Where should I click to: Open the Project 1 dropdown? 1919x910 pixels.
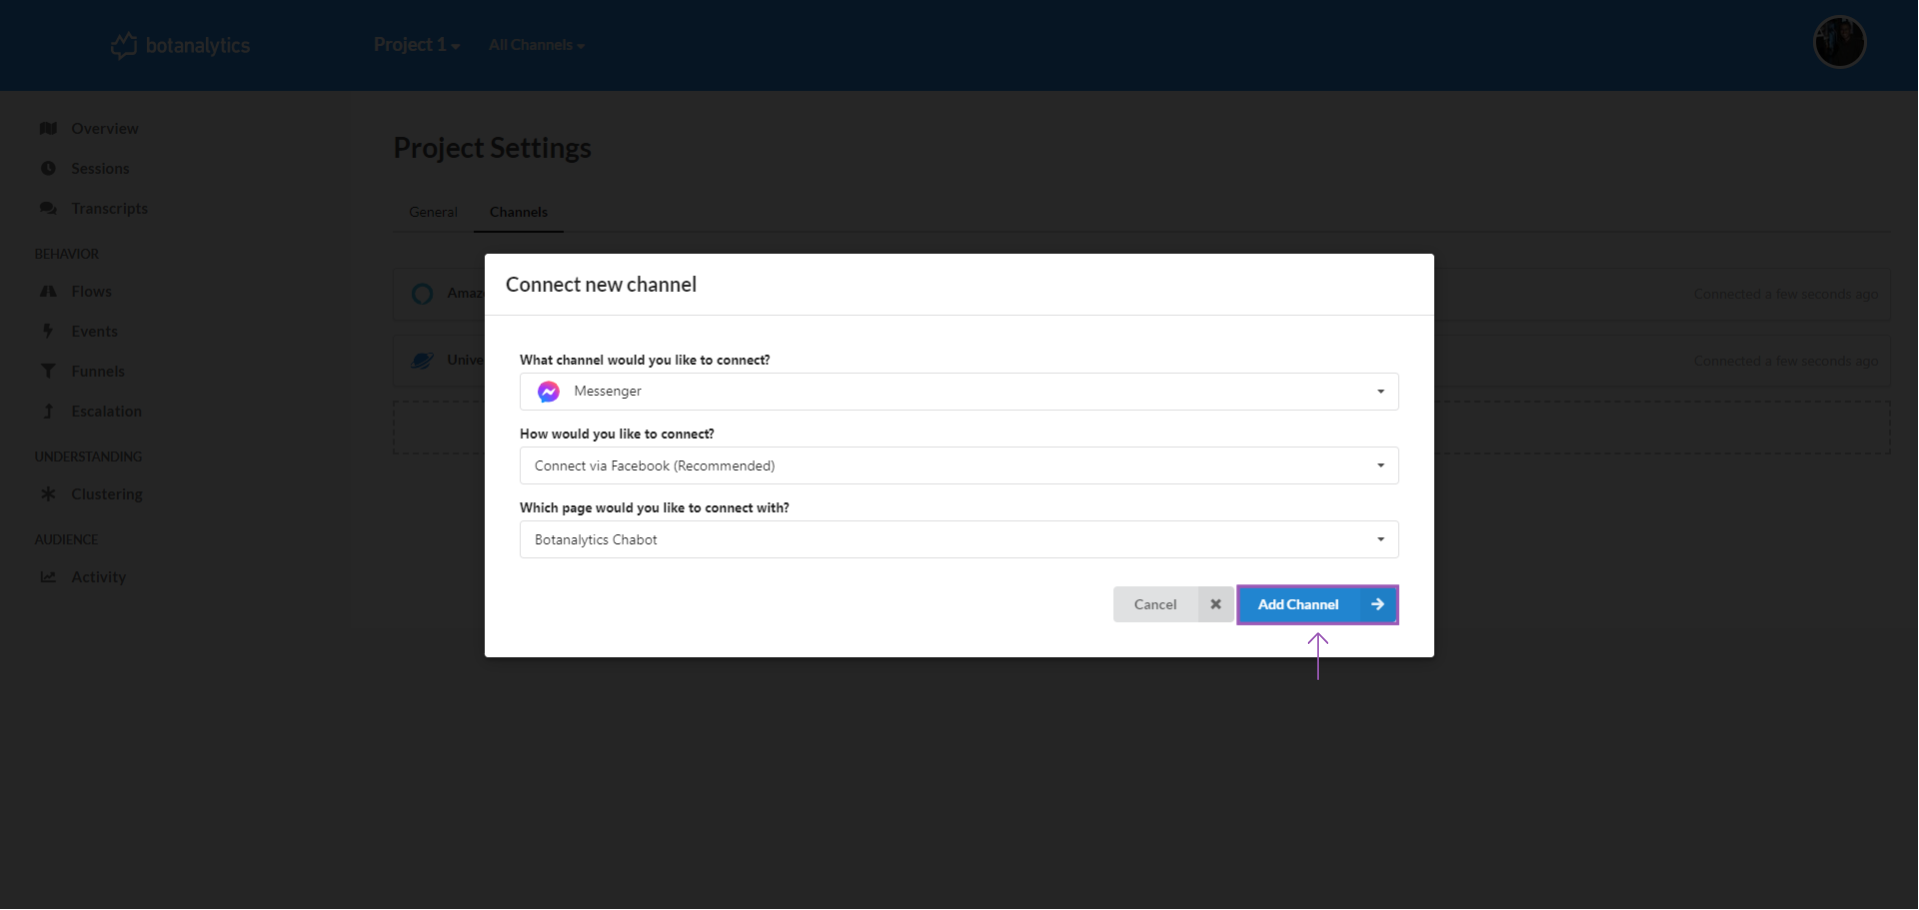[417, 45]
